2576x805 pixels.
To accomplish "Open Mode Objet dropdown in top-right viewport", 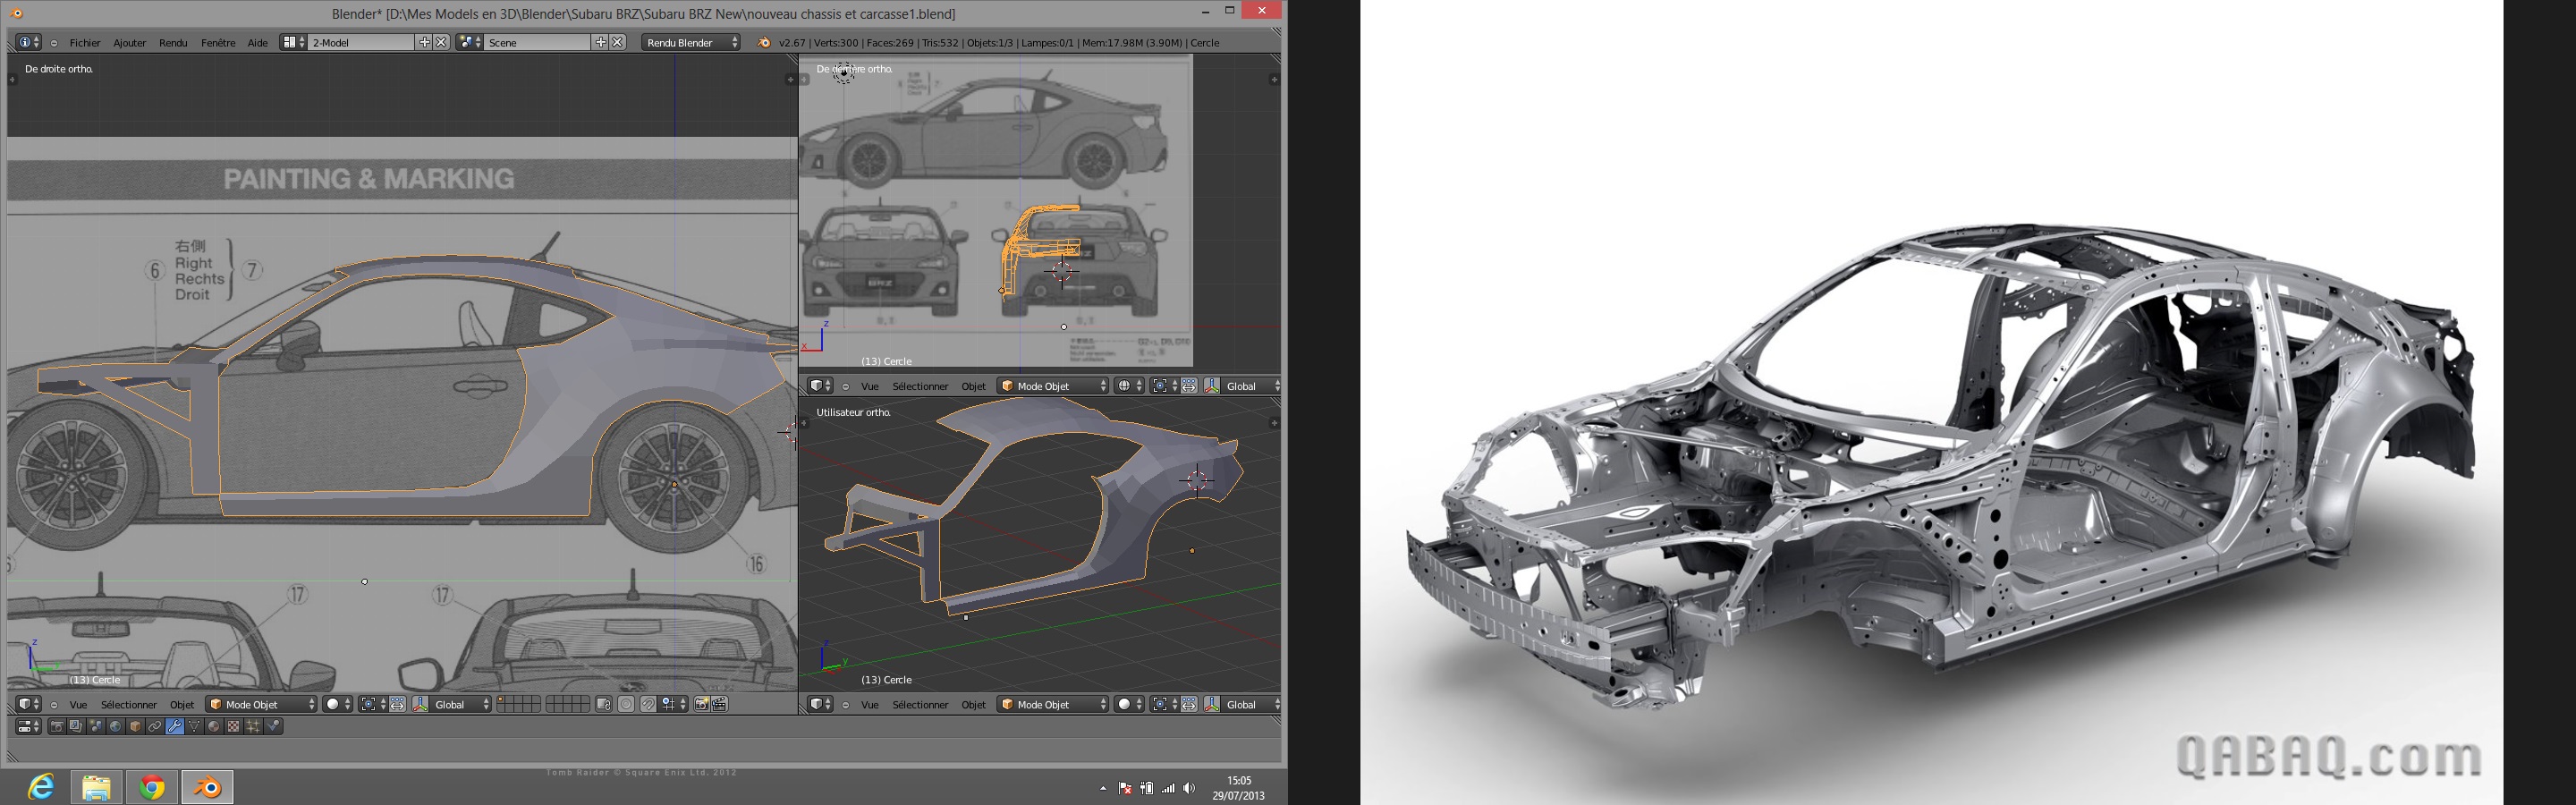I will click(x=1053, y=386).
